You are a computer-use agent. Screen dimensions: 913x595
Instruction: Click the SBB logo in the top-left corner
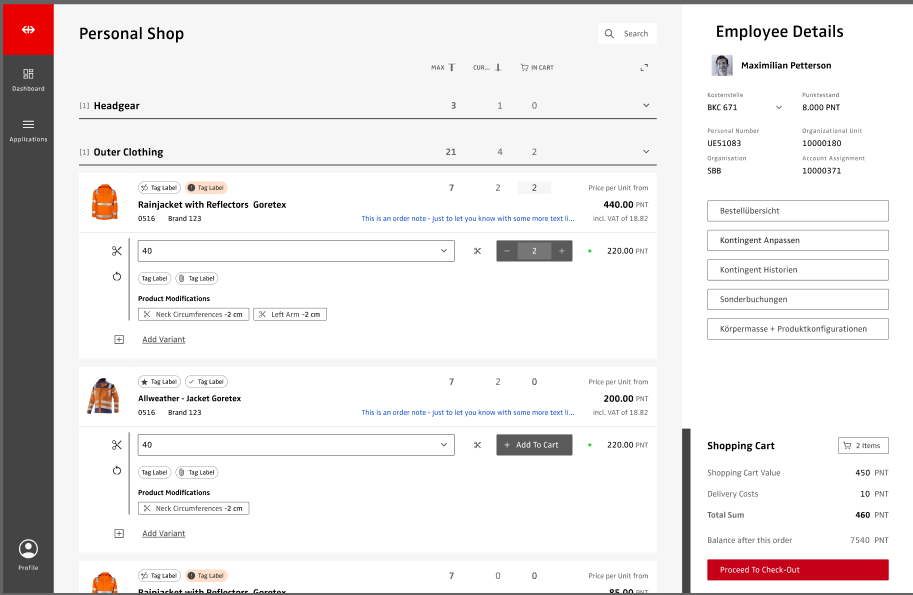point(28,29)
